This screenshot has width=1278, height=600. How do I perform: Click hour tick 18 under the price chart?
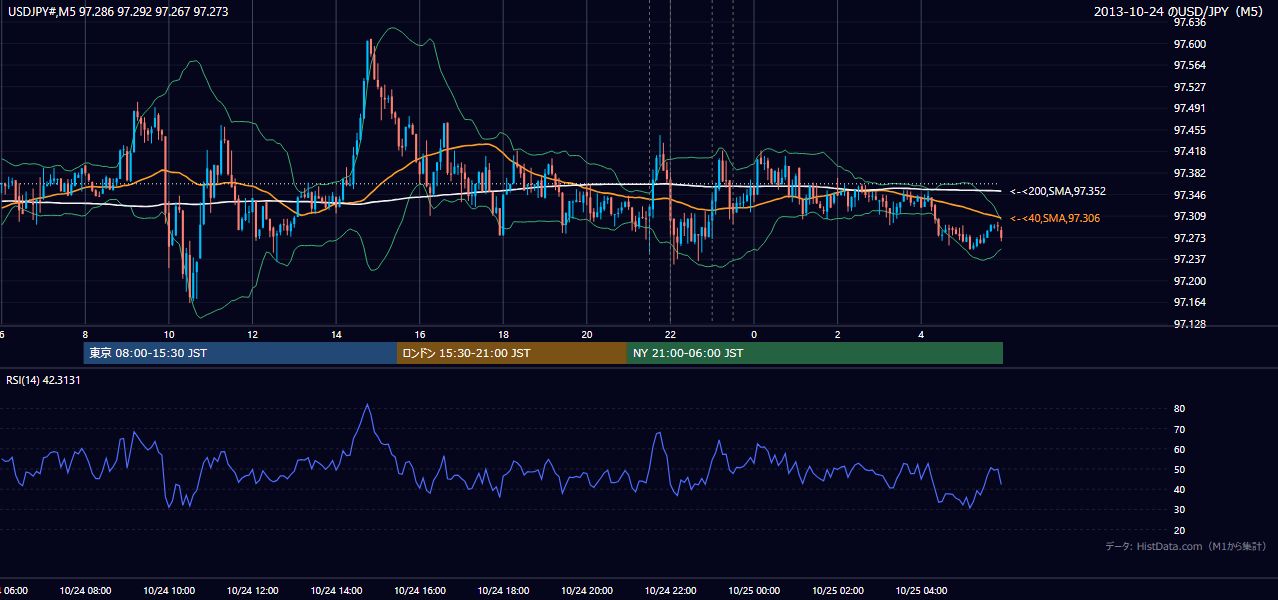pyautogui.click(x=503, y=335)
